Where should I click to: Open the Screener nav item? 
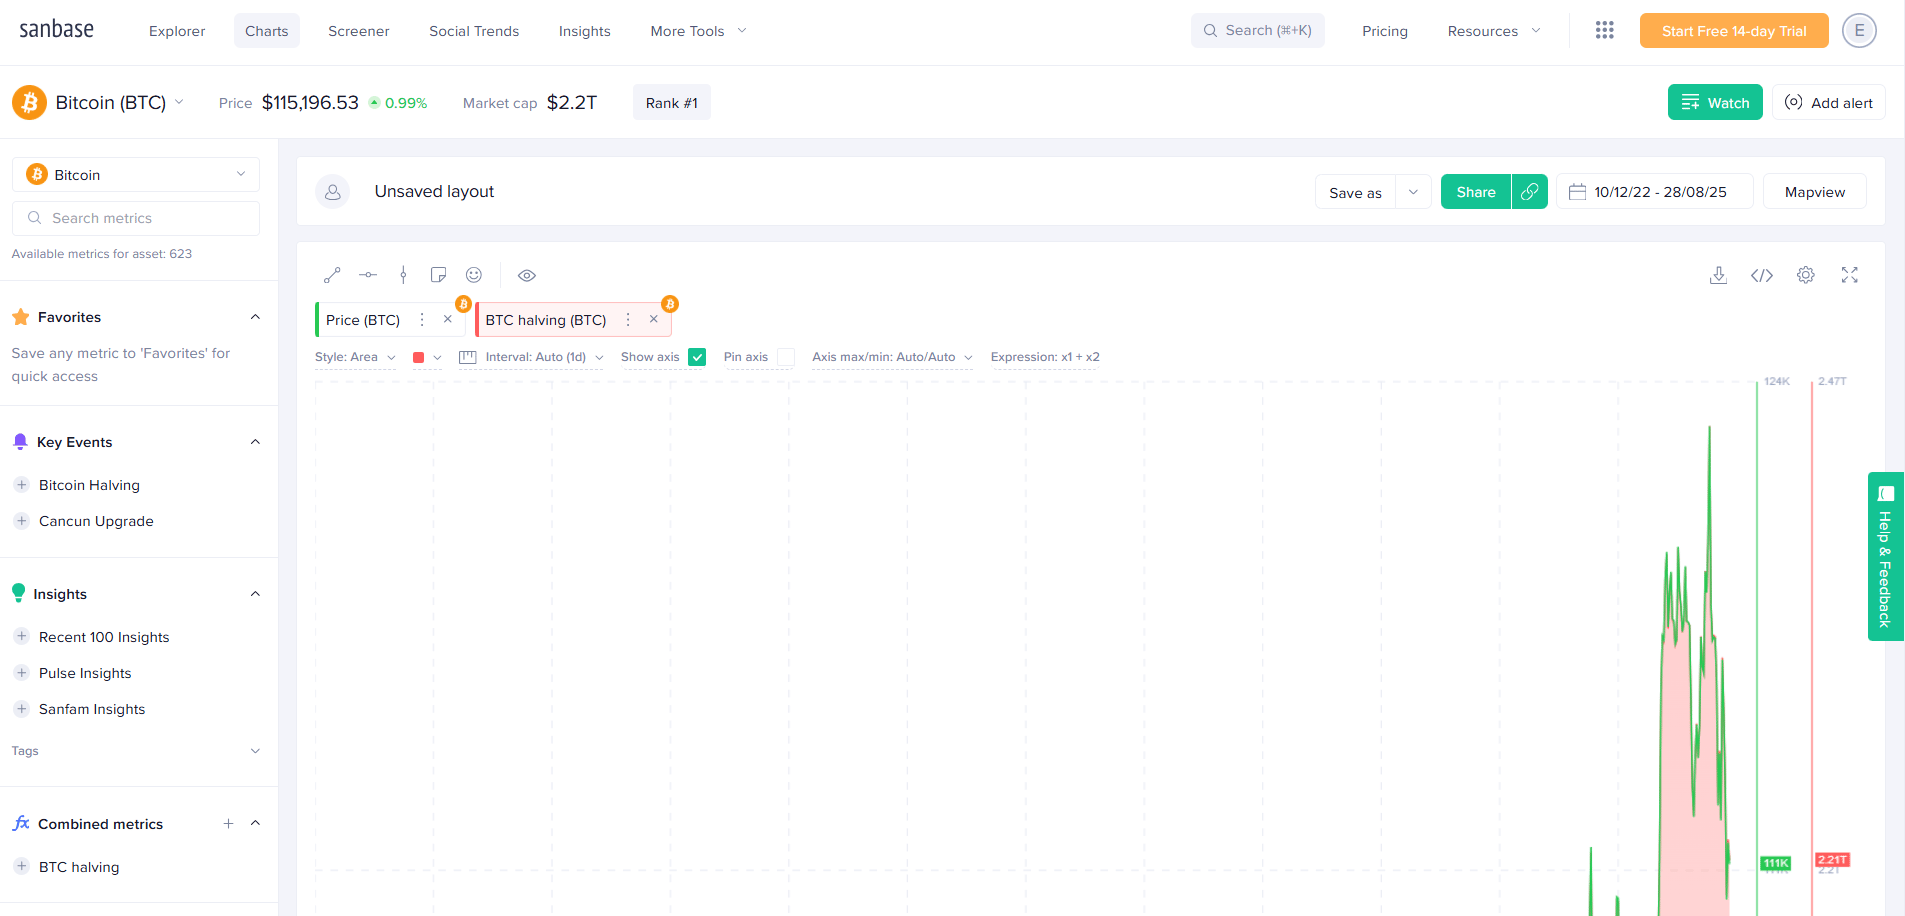coord(359,31)
